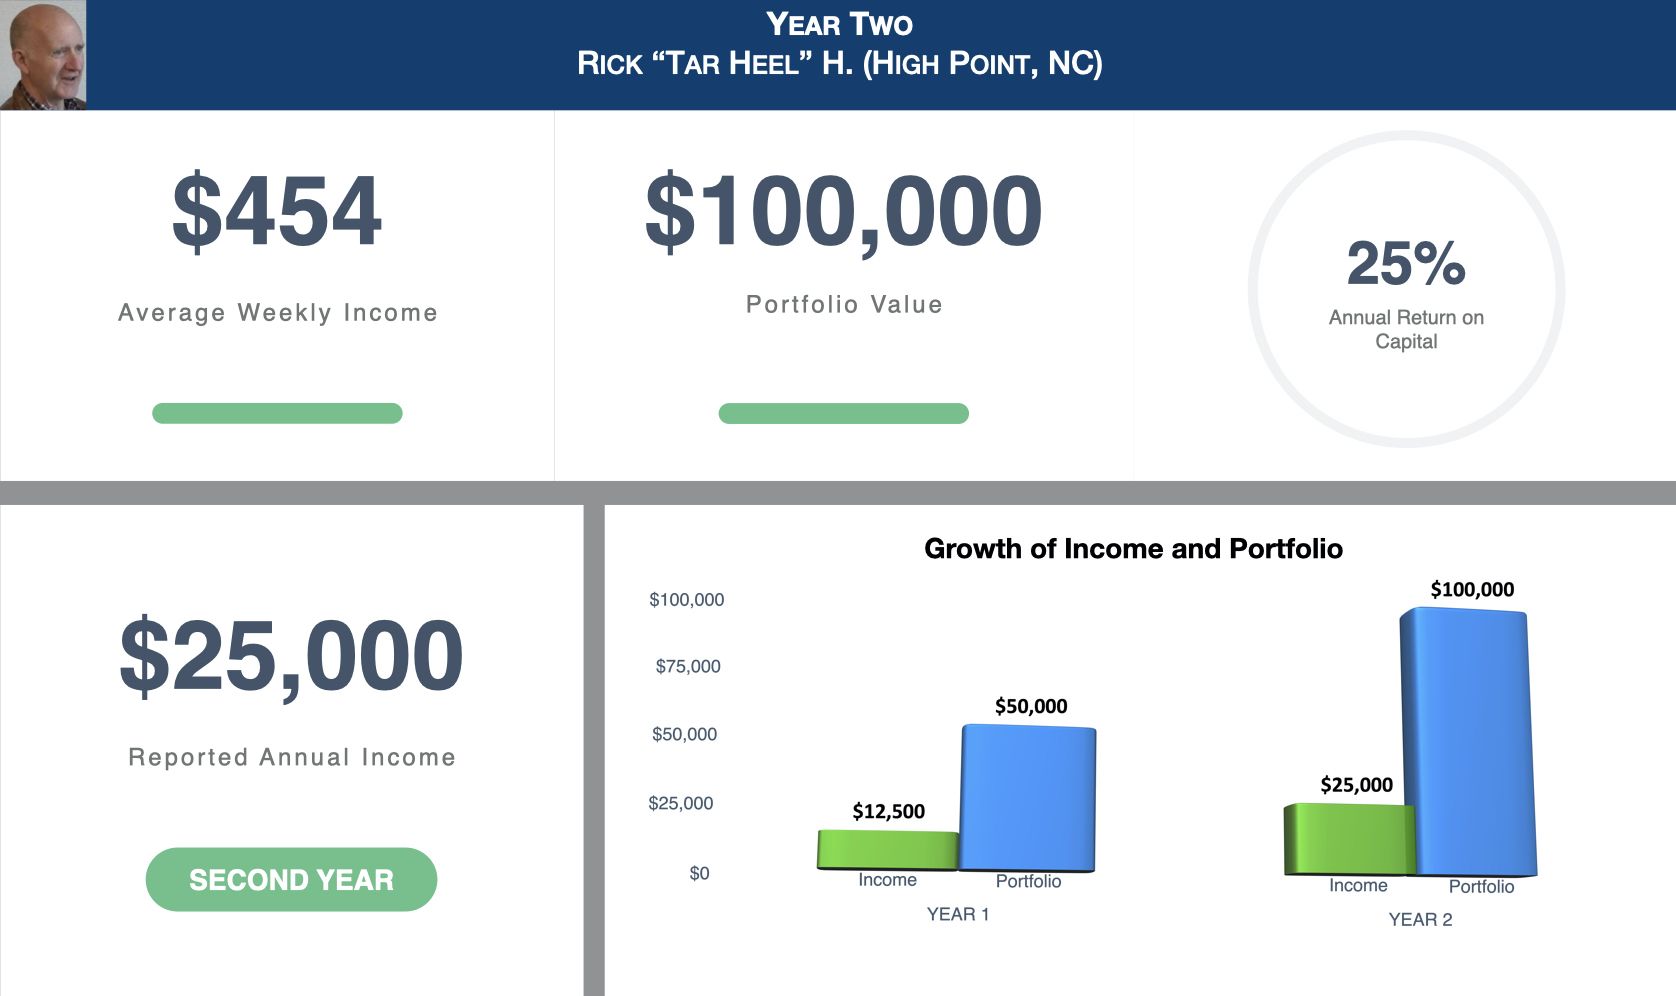Screen dimensions: 1676x996
Task: Click the Year 1 green Income bar
Action: click(x=887, y=850)
